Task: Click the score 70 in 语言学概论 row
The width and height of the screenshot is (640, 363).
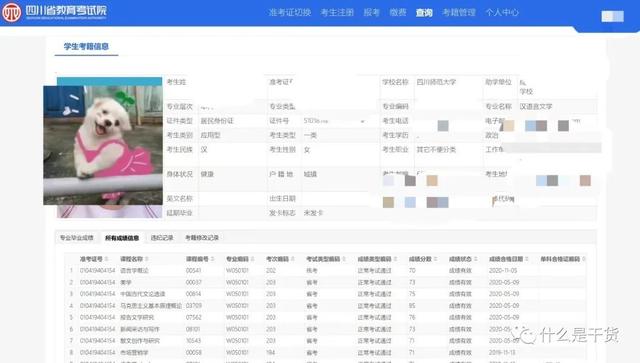Action: click(x=412, y=271)
